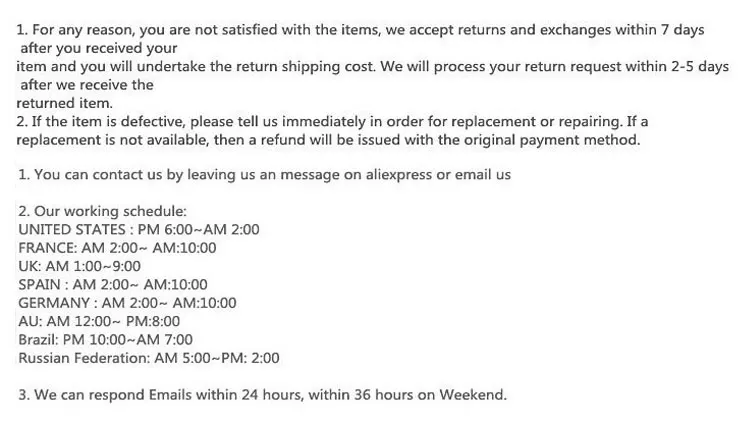The width and height of the screenshot is (750, 422).
Task: Click the contact us on aliexpress line
Action: (265, 175)
